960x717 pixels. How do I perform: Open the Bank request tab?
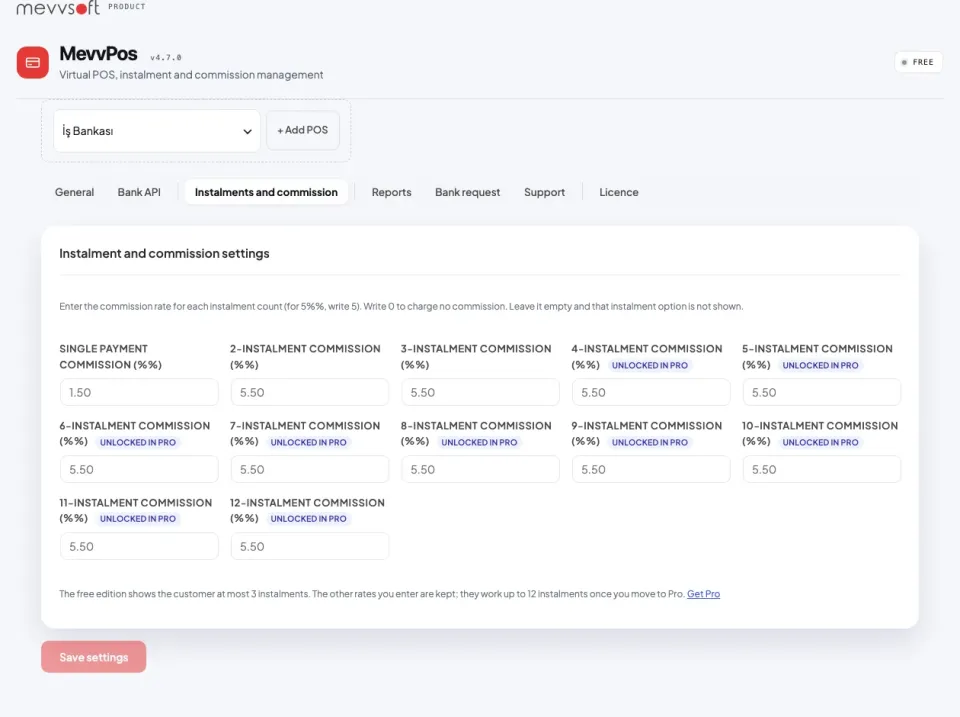coord(467,192)
